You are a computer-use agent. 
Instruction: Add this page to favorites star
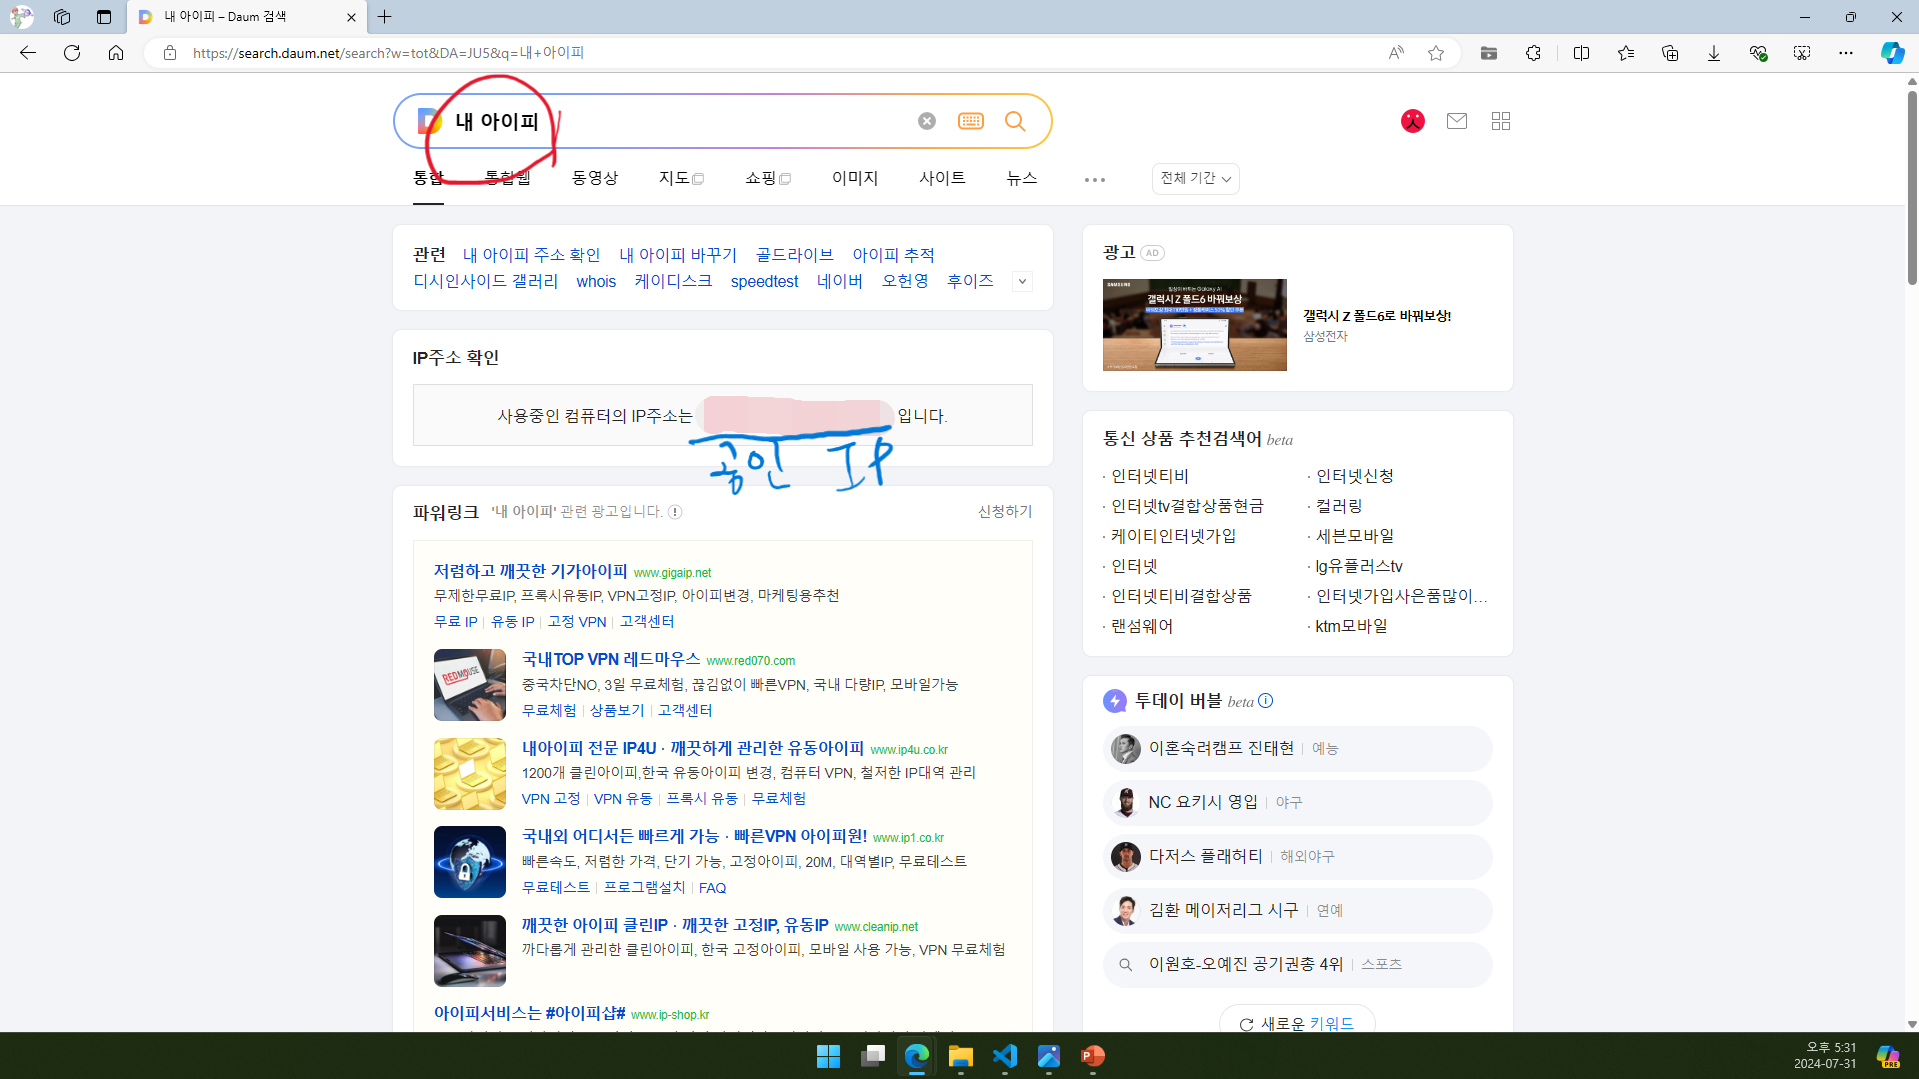[1436, 53]
